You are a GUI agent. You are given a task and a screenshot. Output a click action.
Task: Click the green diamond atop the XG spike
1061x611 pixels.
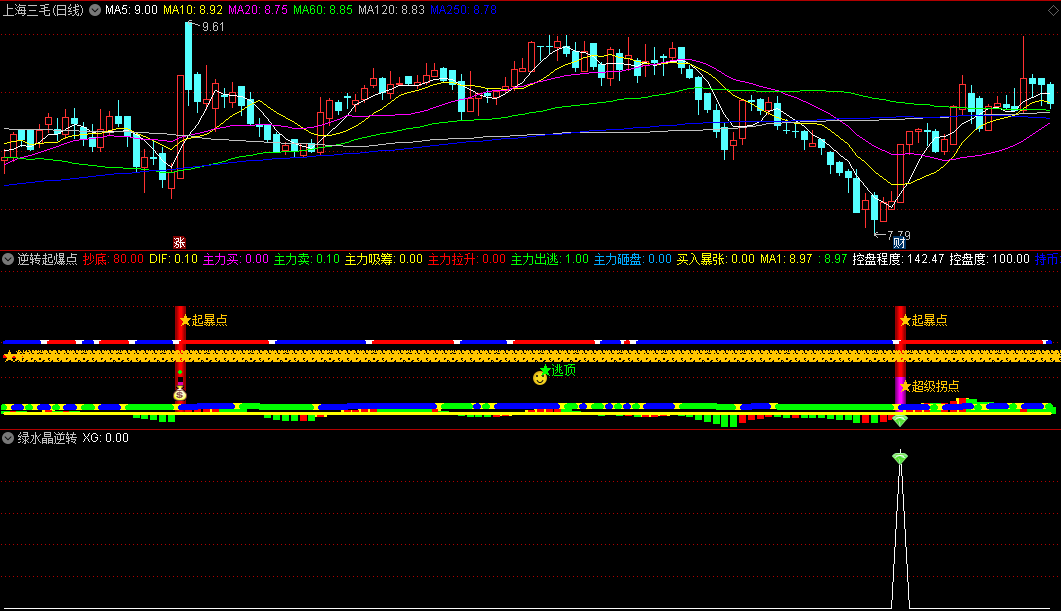pos(899,457)
